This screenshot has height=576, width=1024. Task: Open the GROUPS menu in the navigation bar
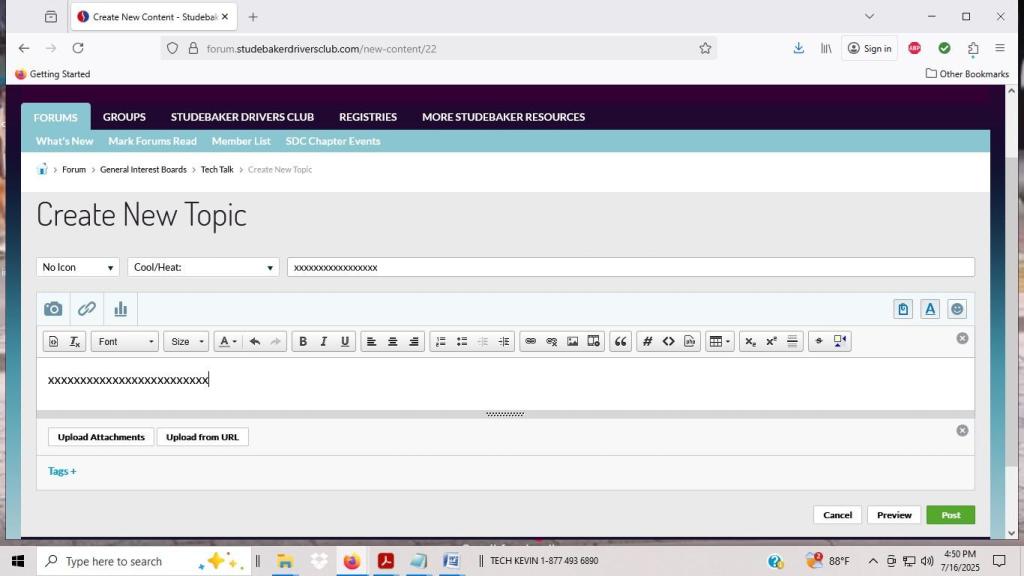[124, 117]
